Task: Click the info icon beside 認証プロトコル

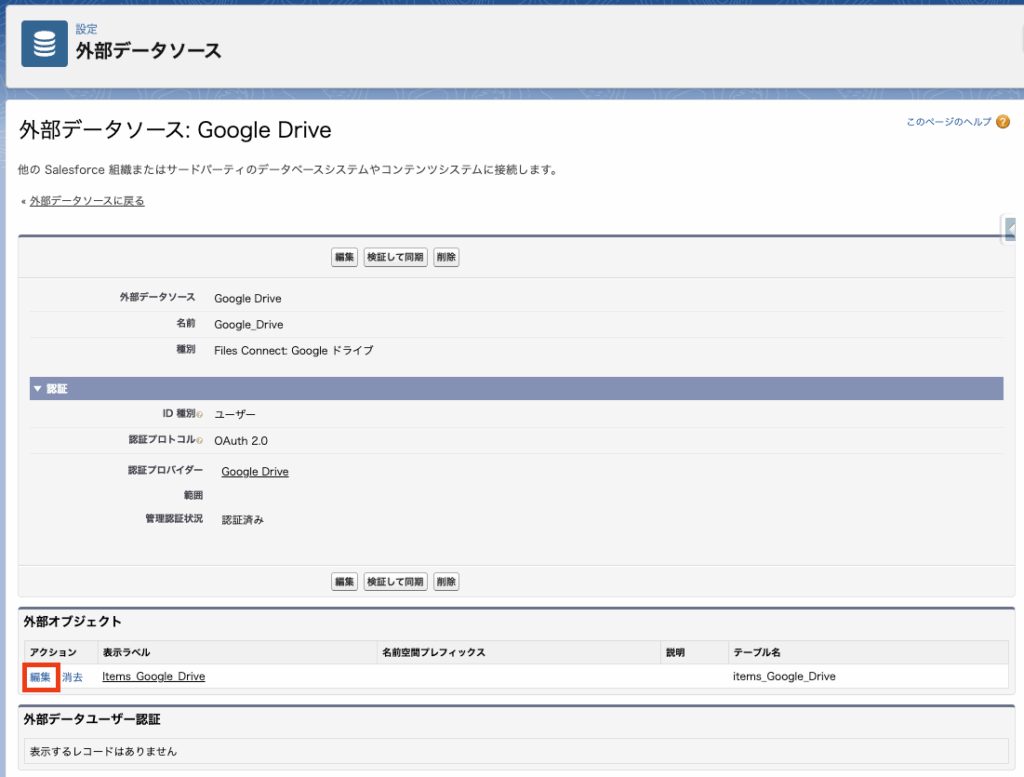Action: tap(200, 441)
